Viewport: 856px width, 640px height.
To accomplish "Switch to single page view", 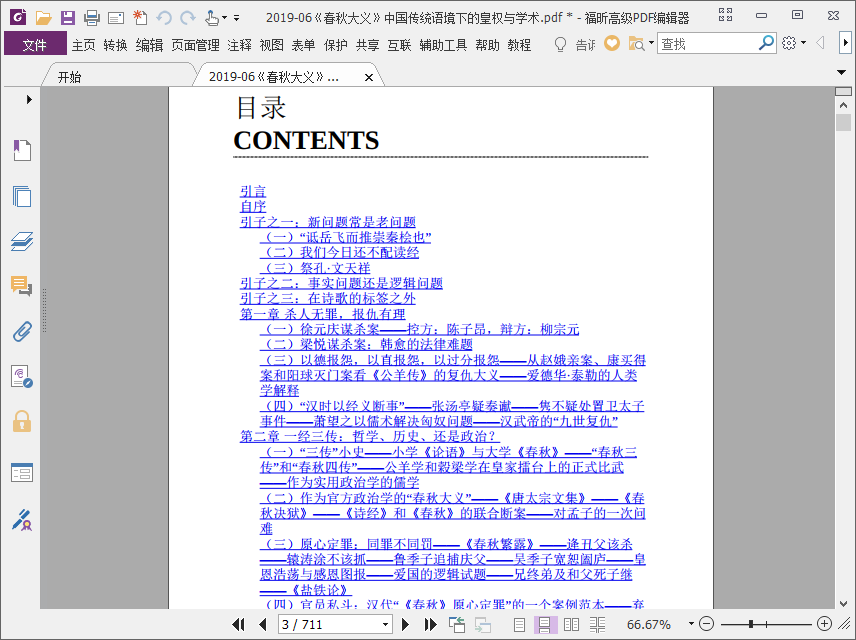I will coord(520,624).
